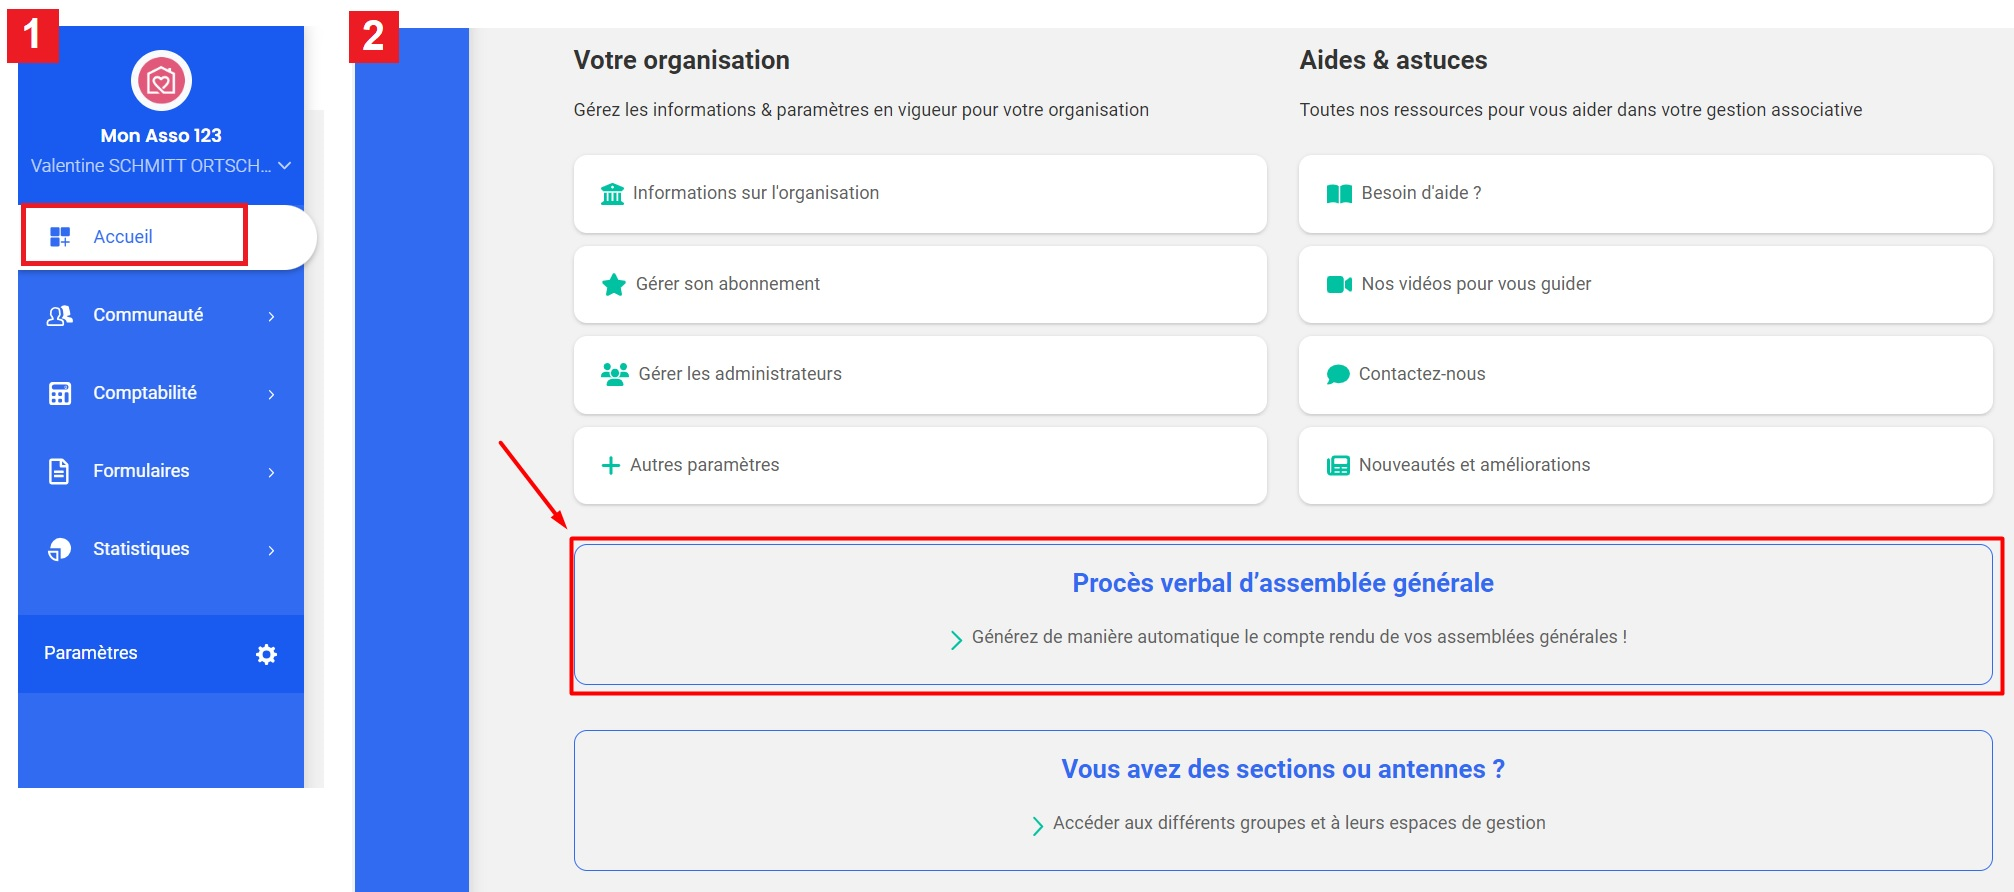Click the Communauté people icon
2014x892 pixels.
pos(60,315)
